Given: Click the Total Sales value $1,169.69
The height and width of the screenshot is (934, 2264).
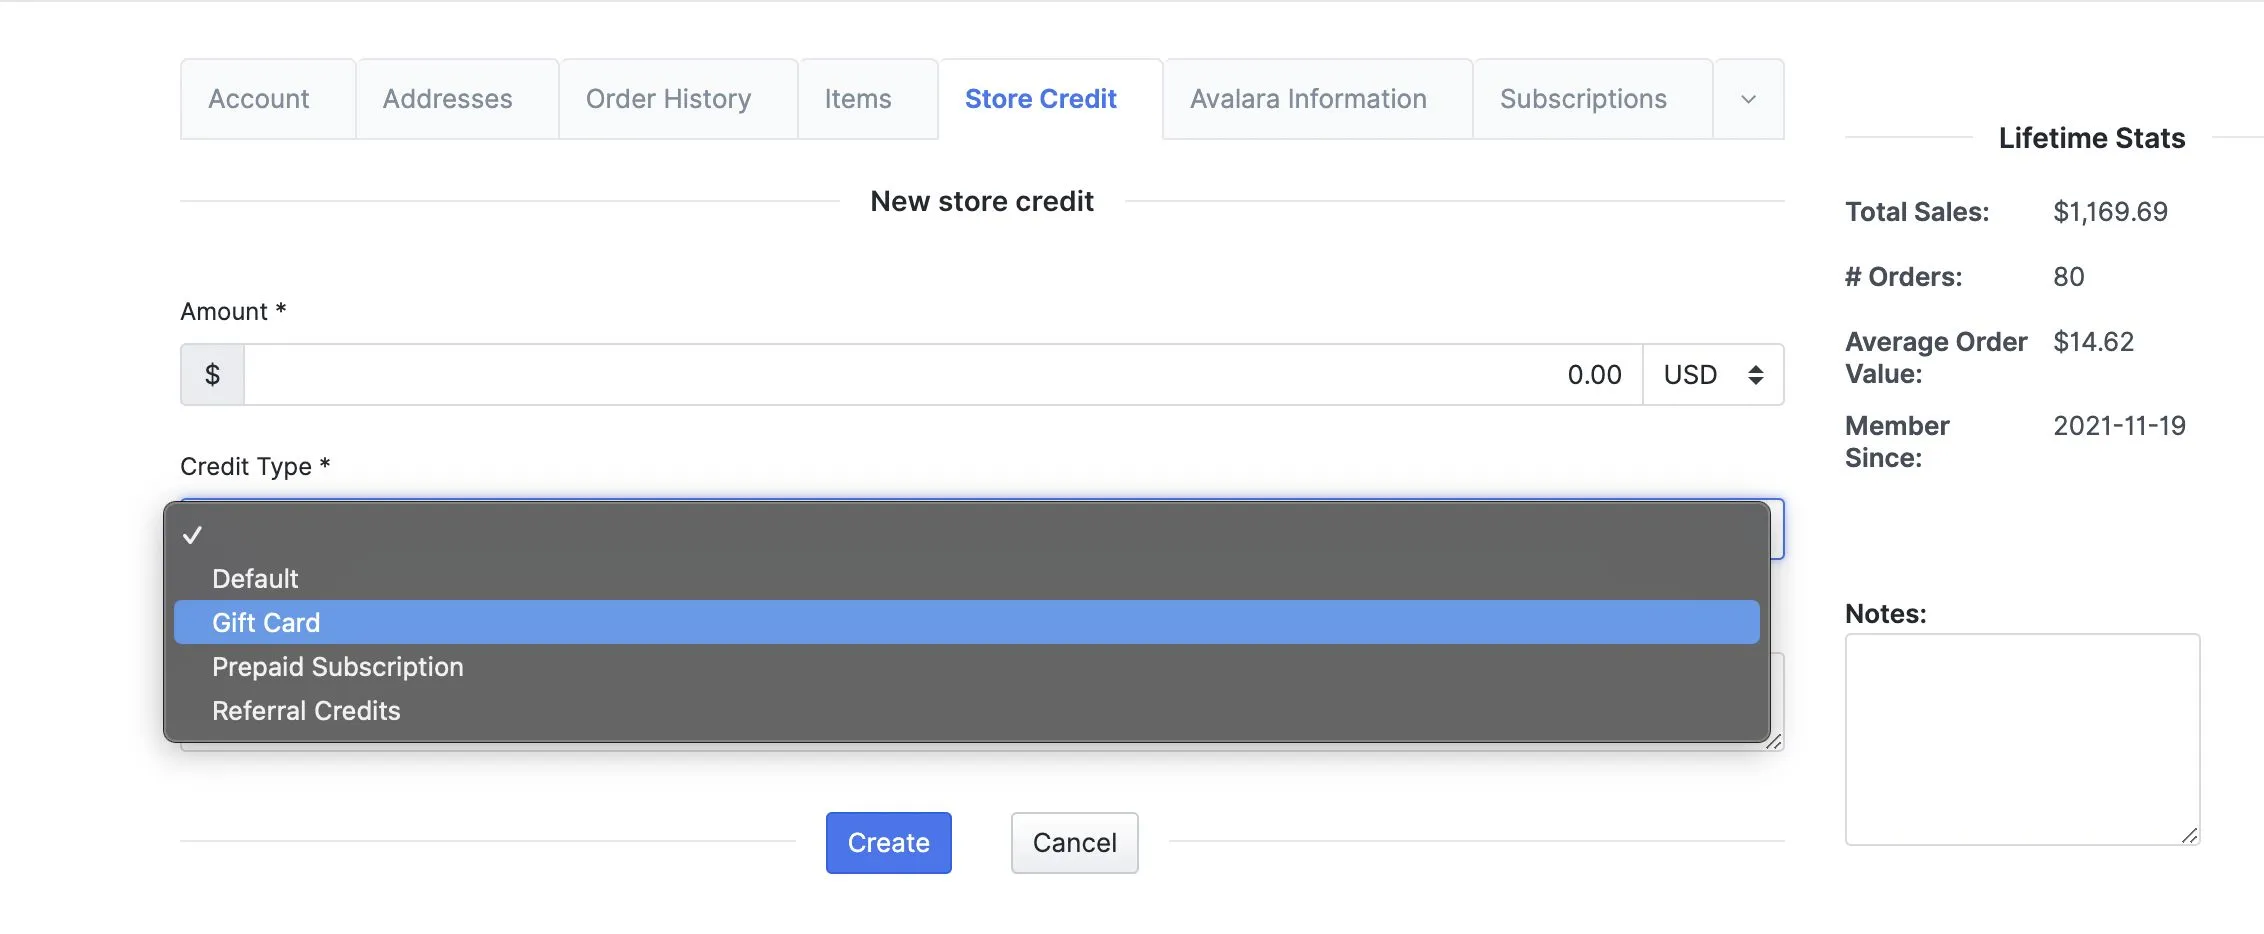Looking at the screenshot, I should point(2110,212).
